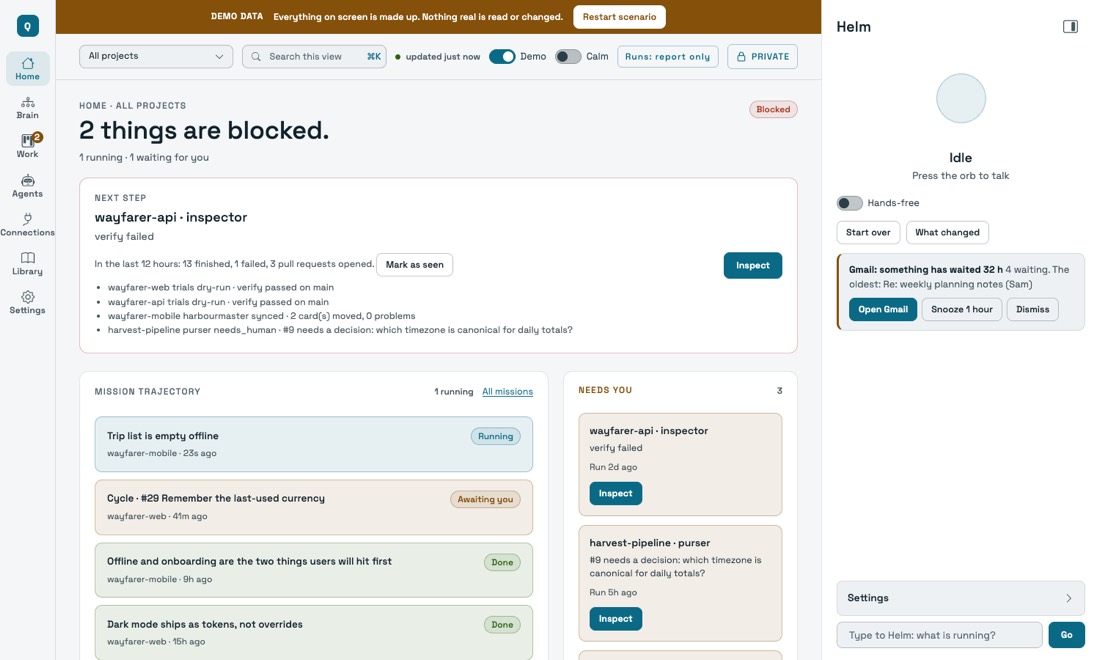Click the wayfarer-api trials dry-run bullet
1100x660 pixels.
pyautogui.click(x=218, y=302)
